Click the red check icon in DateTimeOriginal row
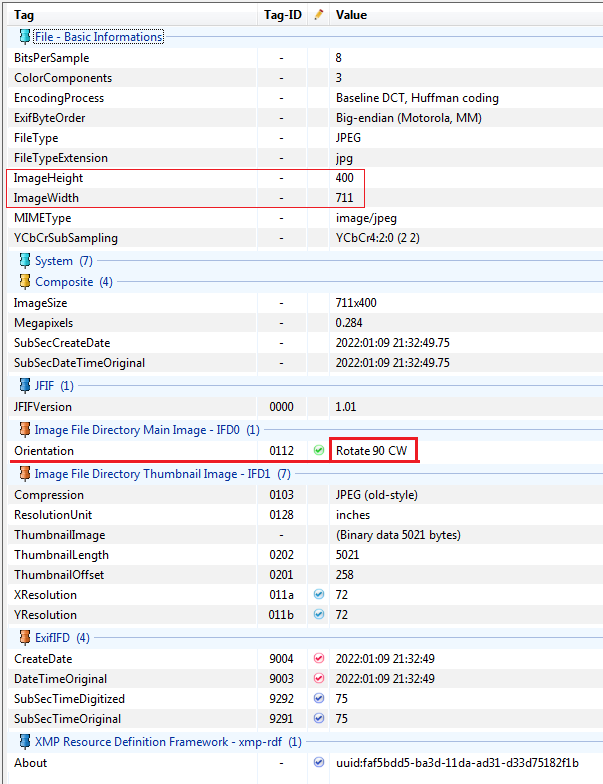 (319, 678)
